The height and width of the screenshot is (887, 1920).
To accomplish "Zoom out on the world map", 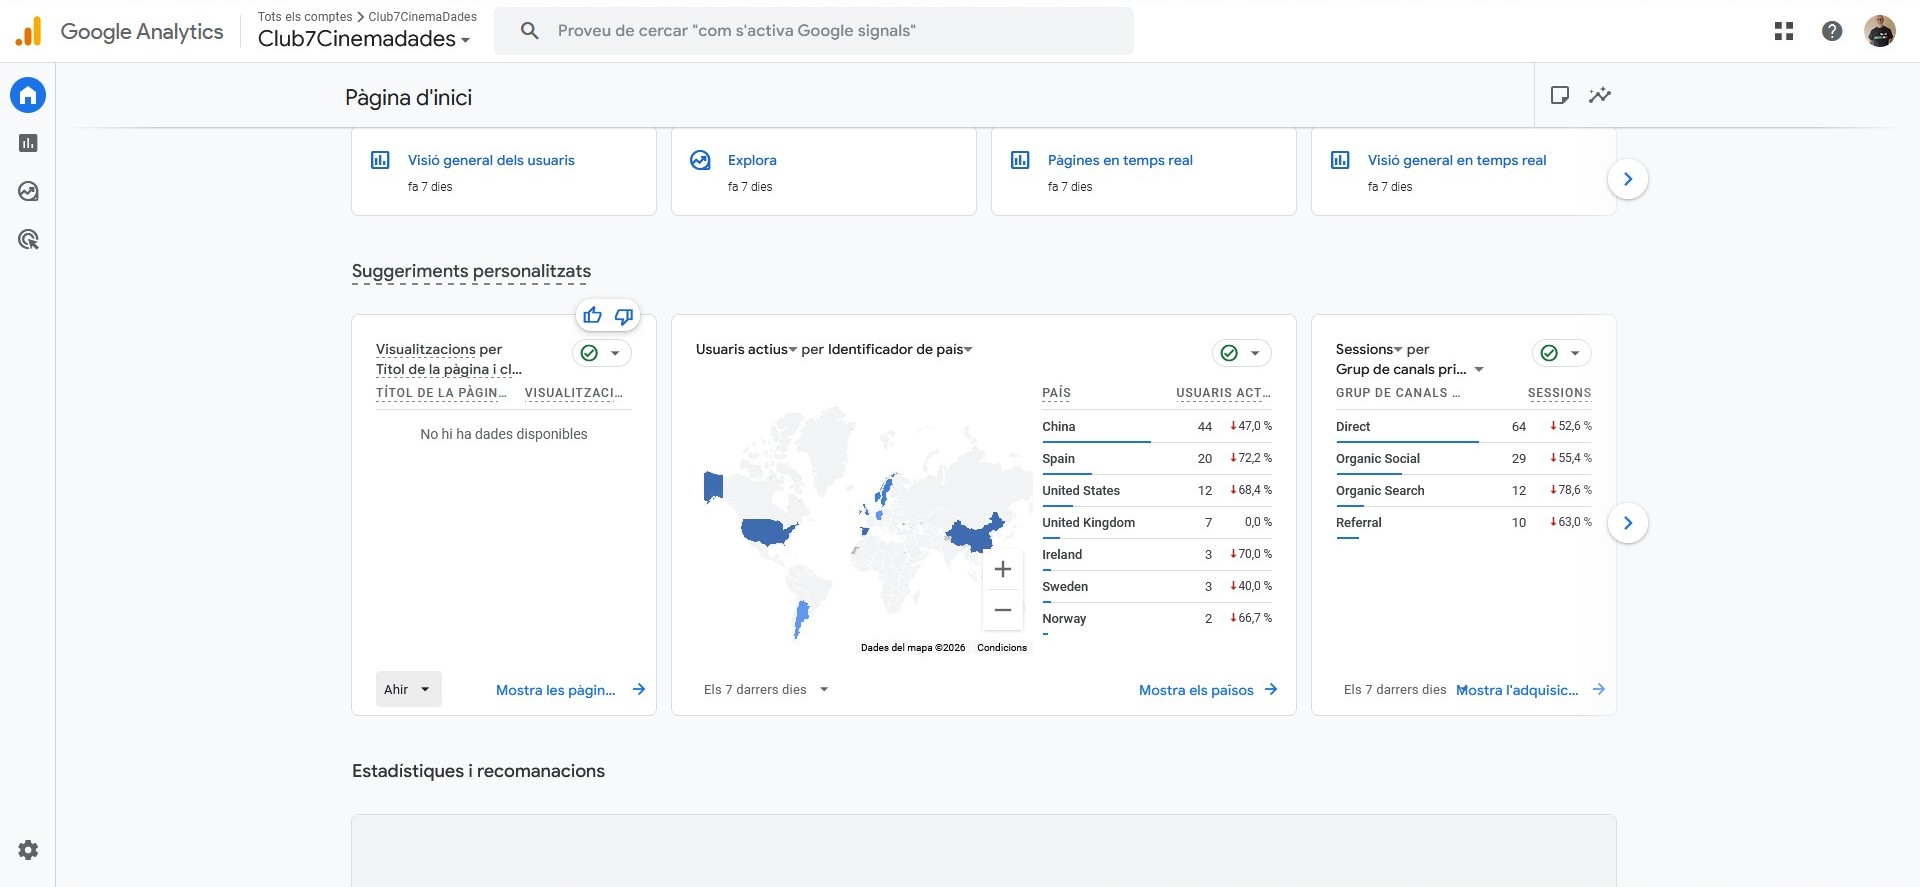I will click(1003, 610).
